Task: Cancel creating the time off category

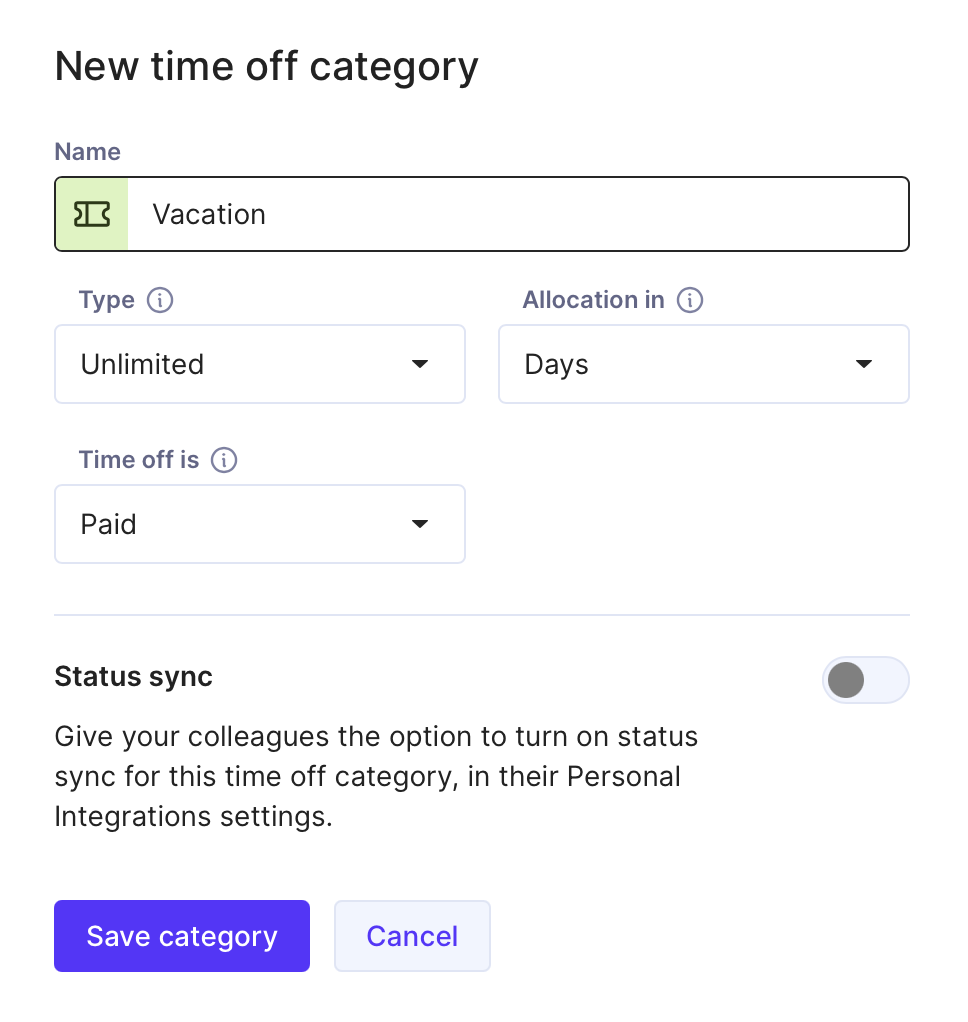Action: 412,936
